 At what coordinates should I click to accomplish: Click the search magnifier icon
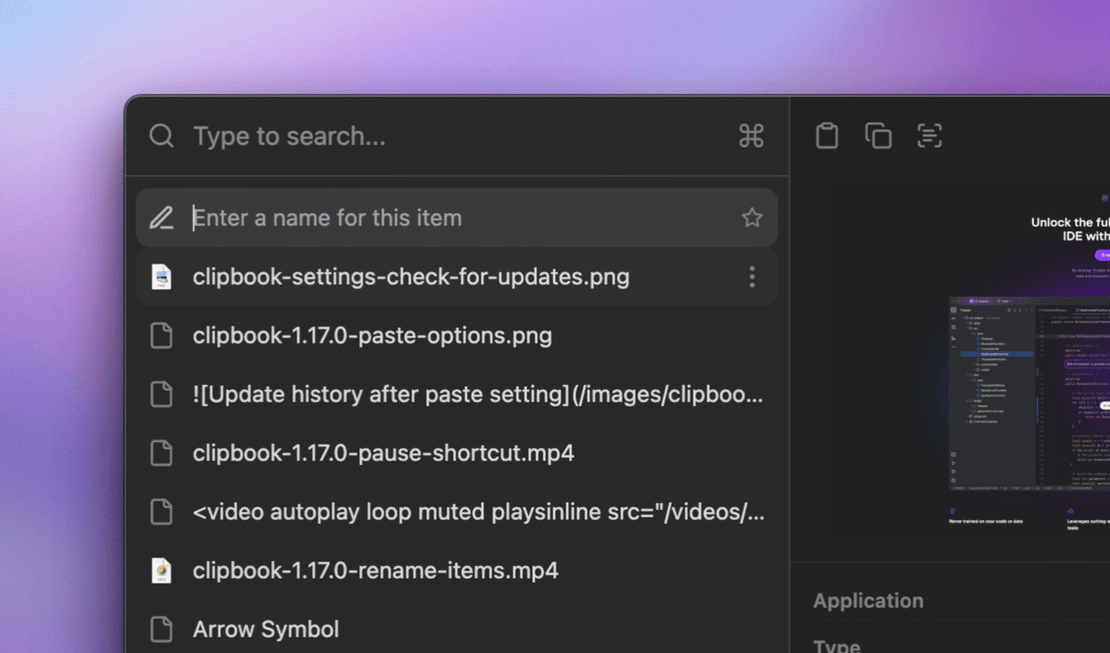click(x=161, y=135)
